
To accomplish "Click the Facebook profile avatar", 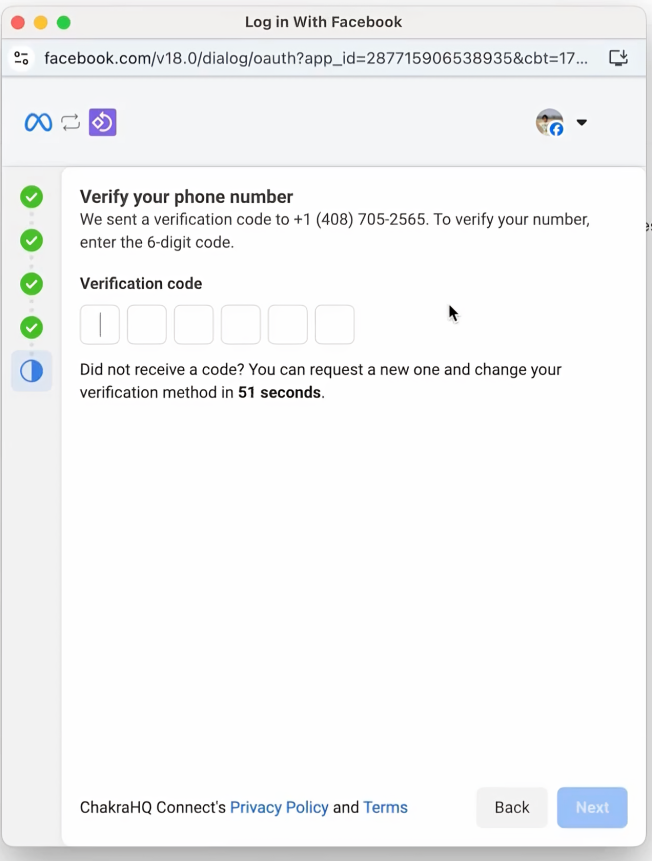I will [x=550, y=122].
